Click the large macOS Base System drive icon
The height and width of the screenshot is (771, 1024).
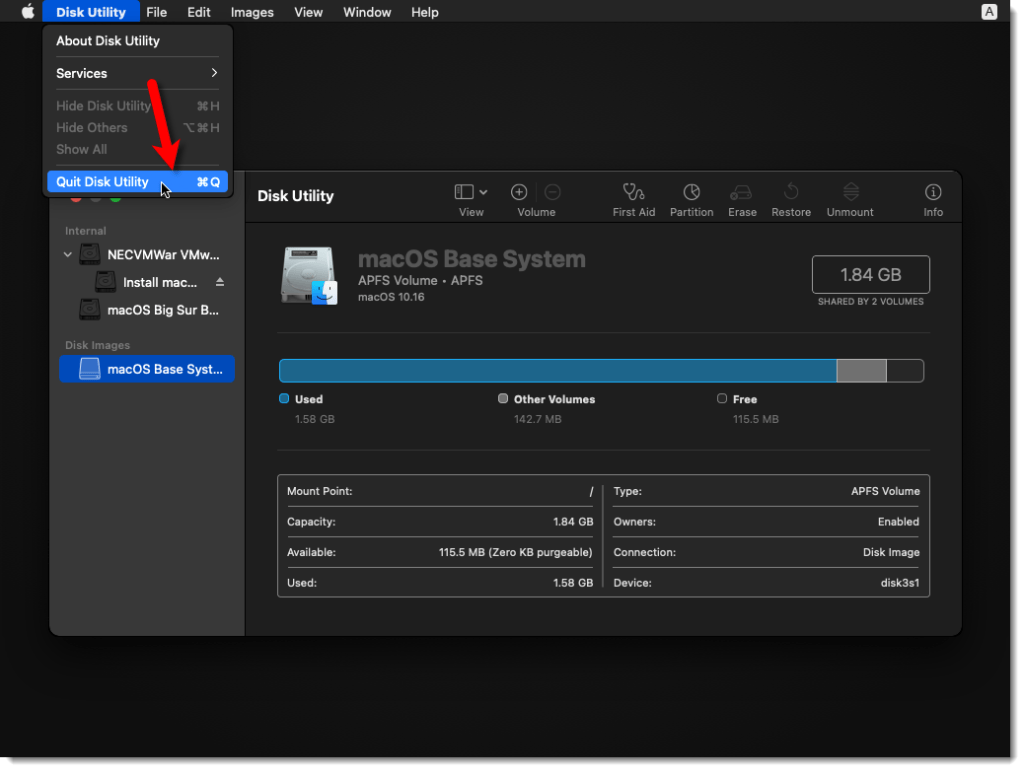pos(310,275)
